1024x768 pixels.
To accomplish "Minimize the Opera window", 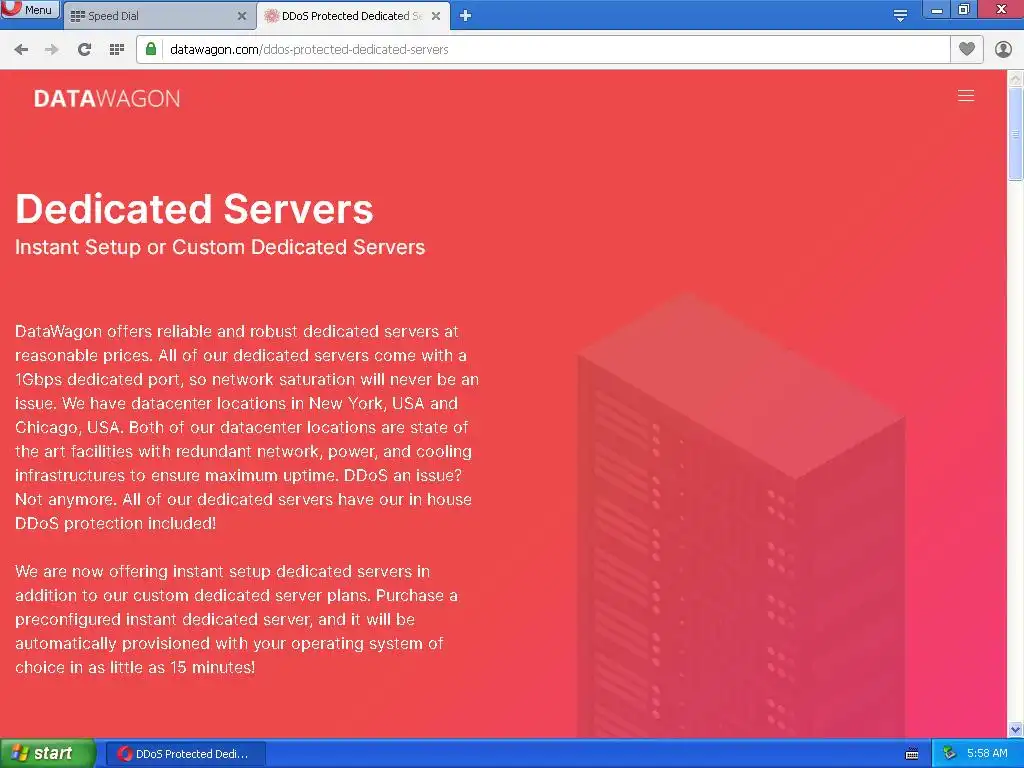I will [937, 10].
